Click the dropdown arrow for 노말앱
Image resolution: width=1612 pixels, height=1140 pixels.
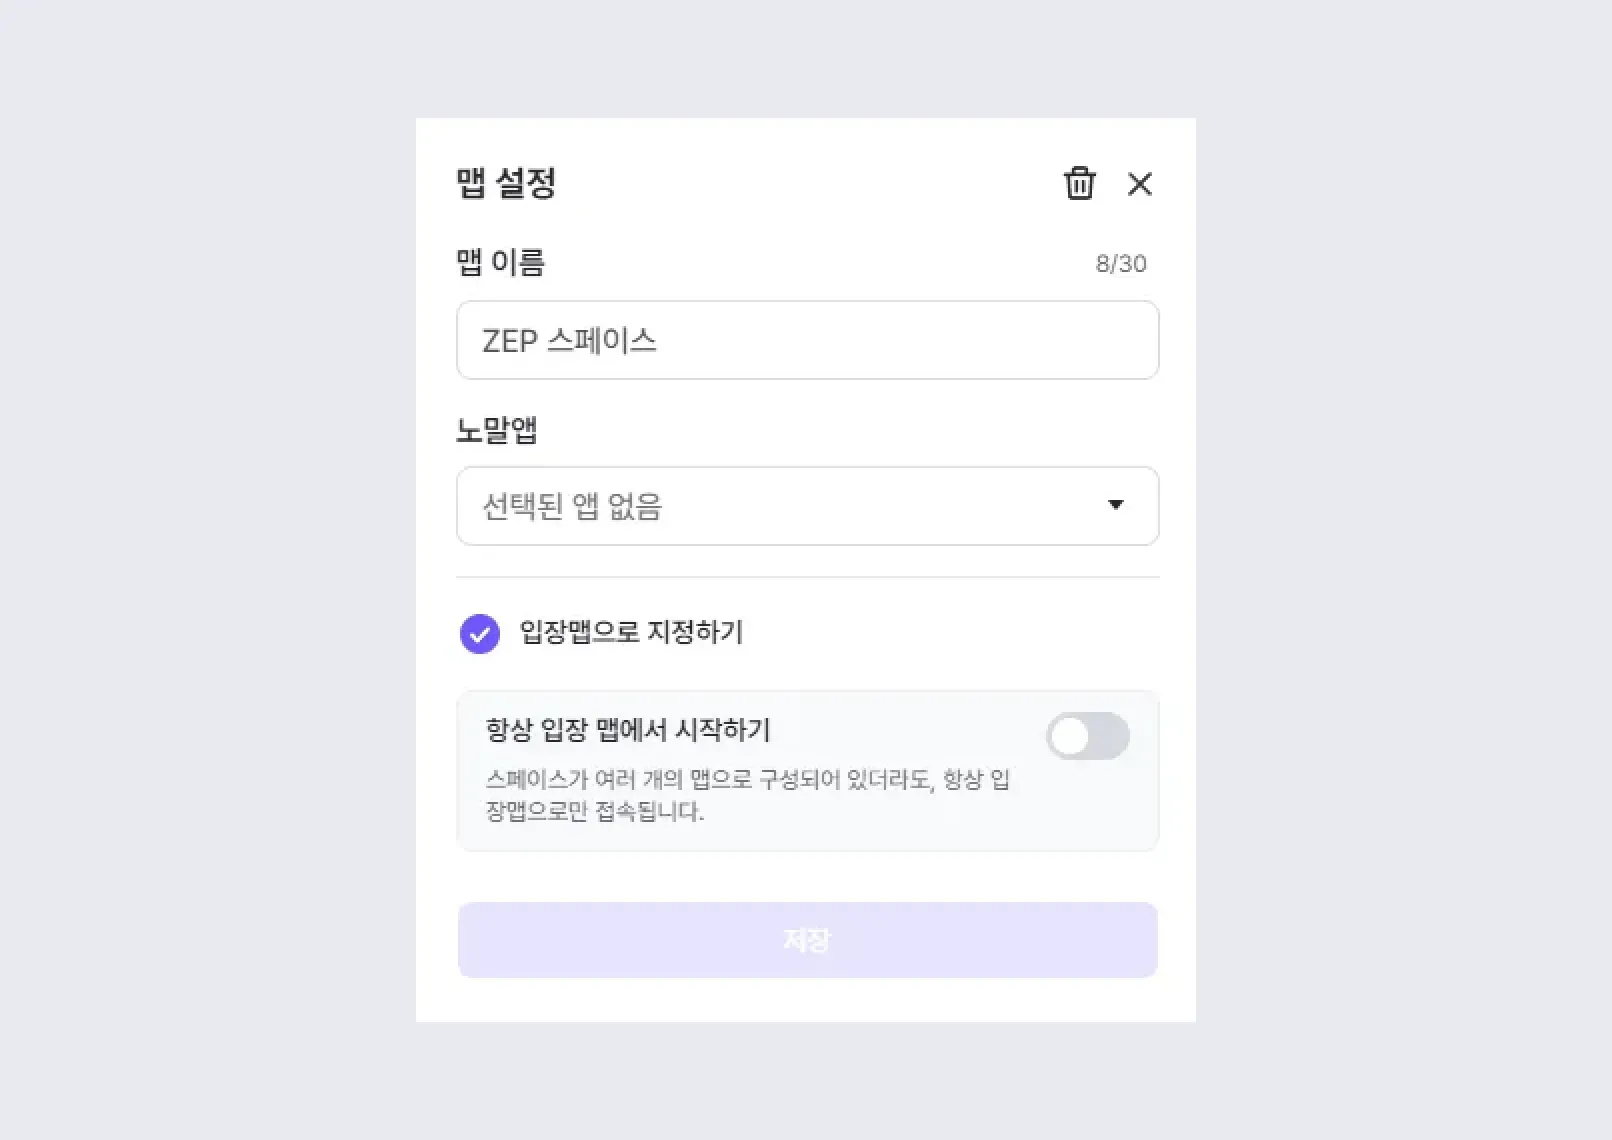tap(1115, 505)
